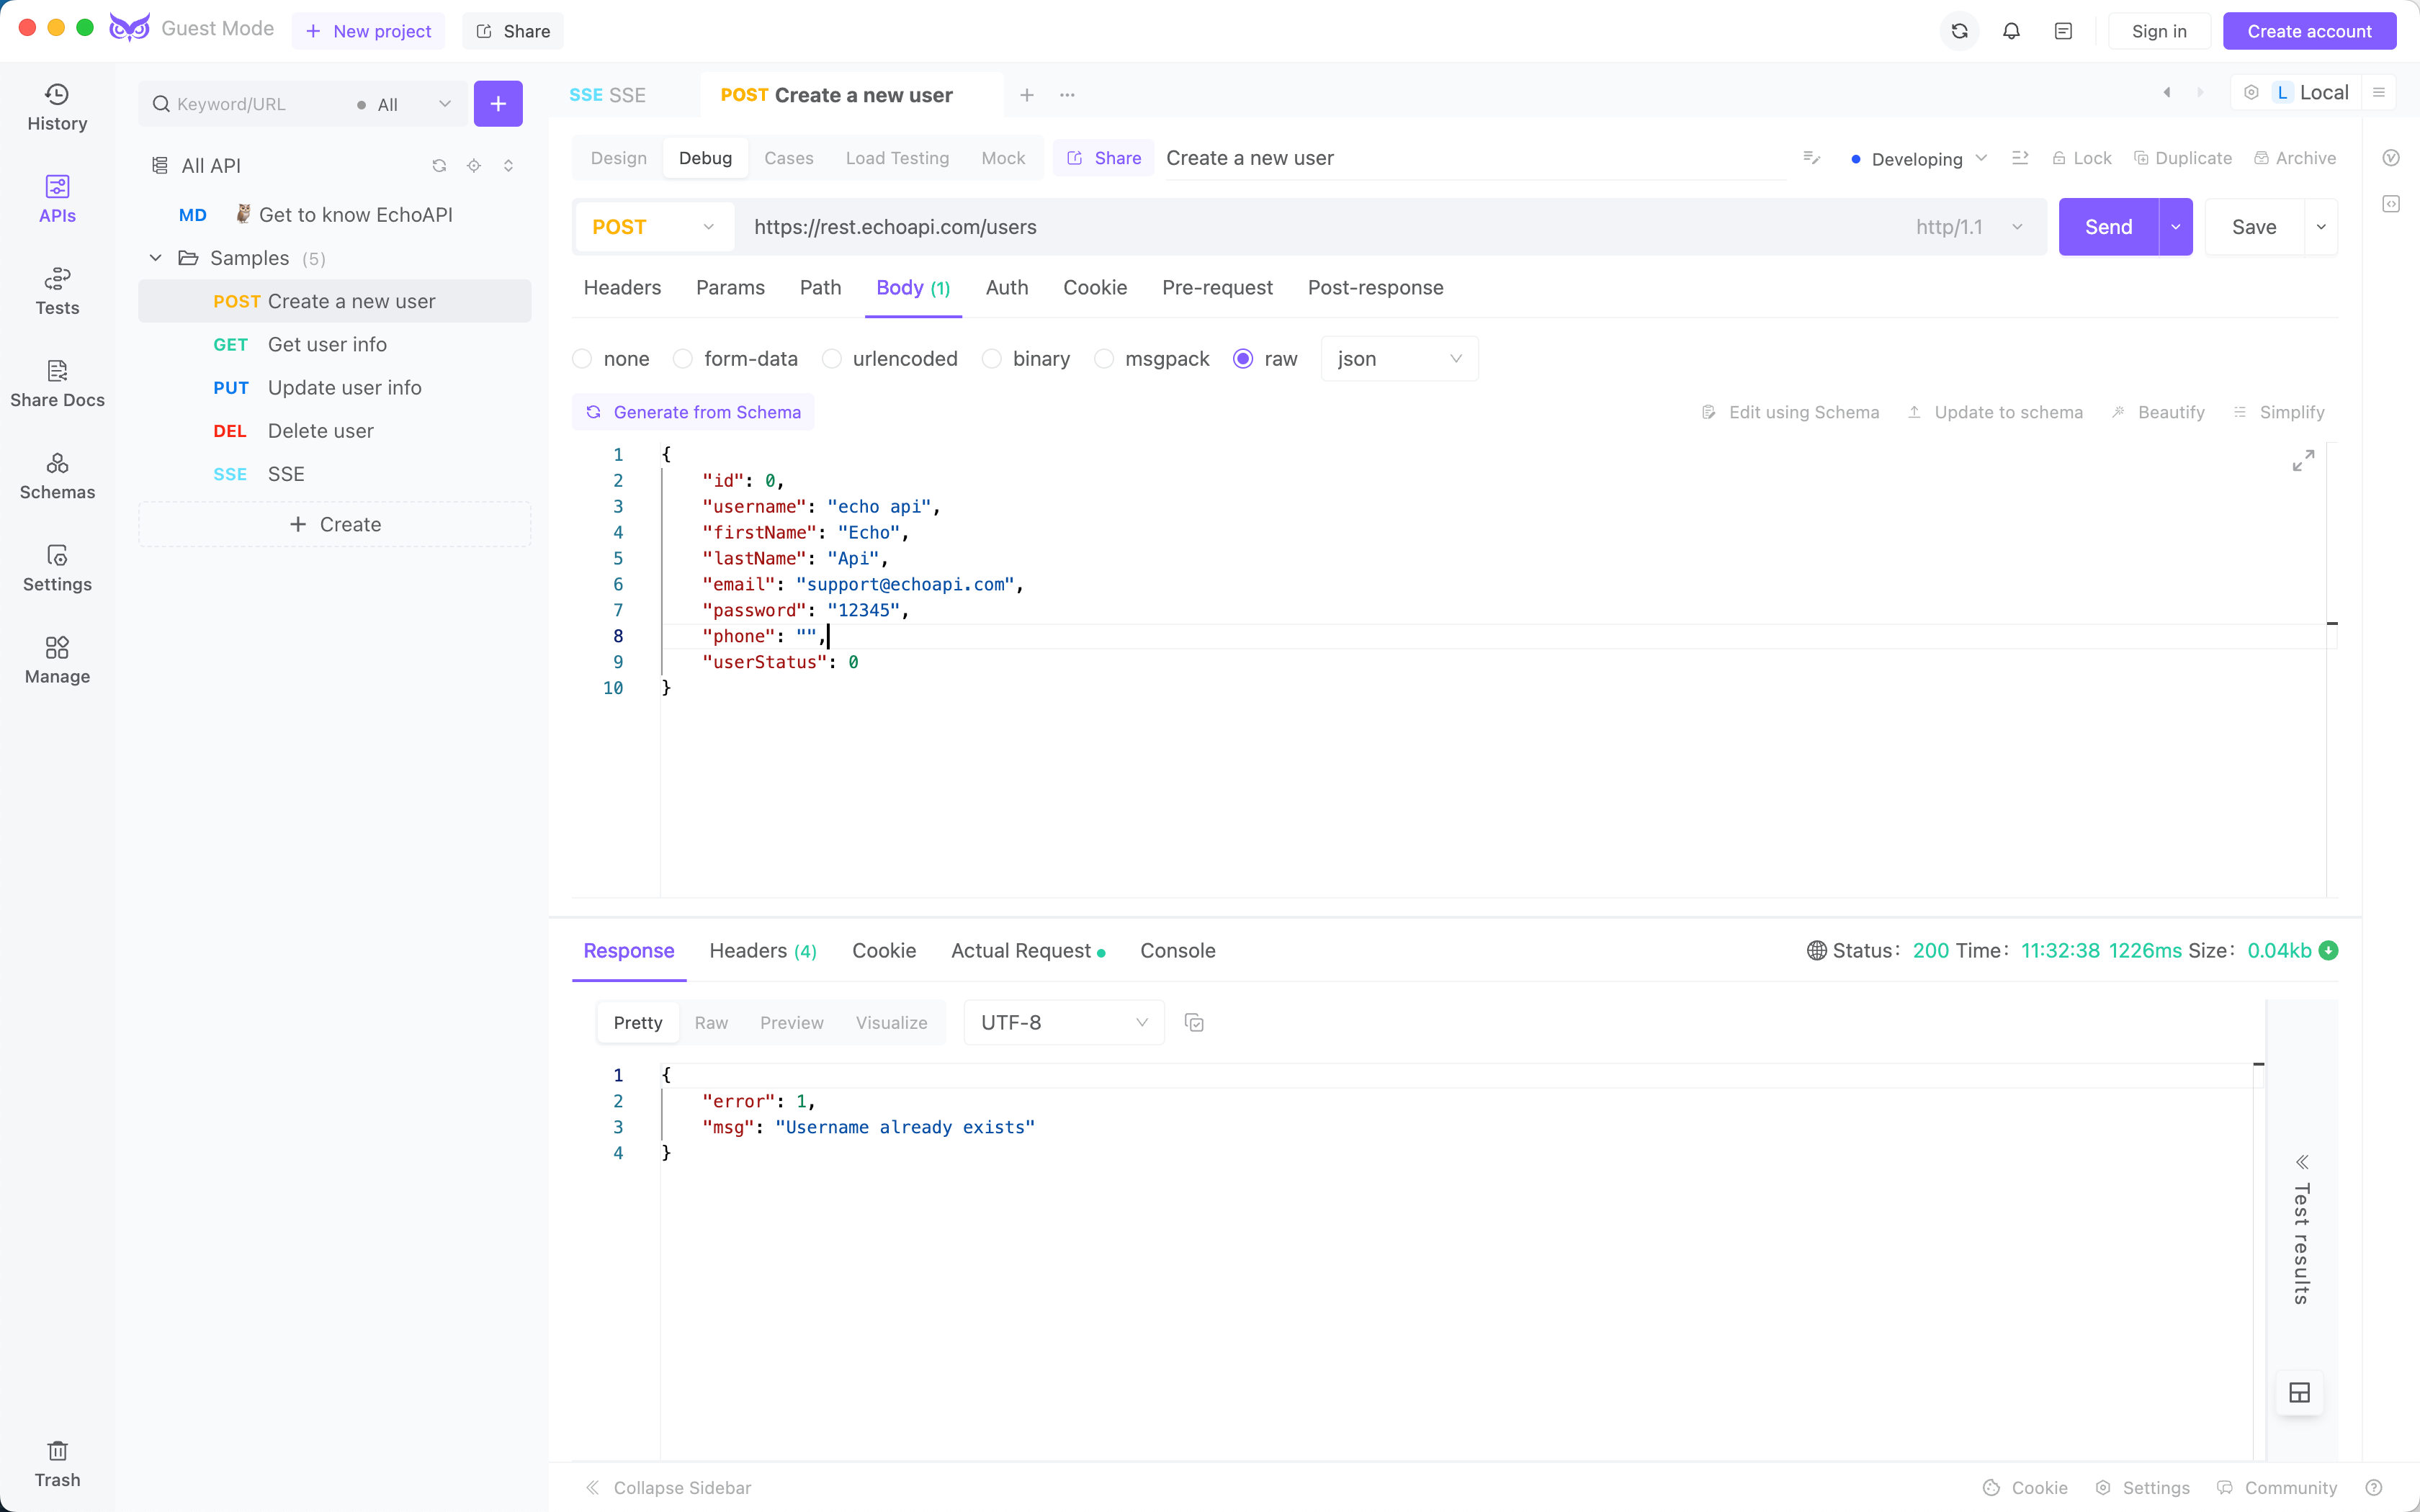
Task: Switch to the Design tab
Action: [618, 158]
